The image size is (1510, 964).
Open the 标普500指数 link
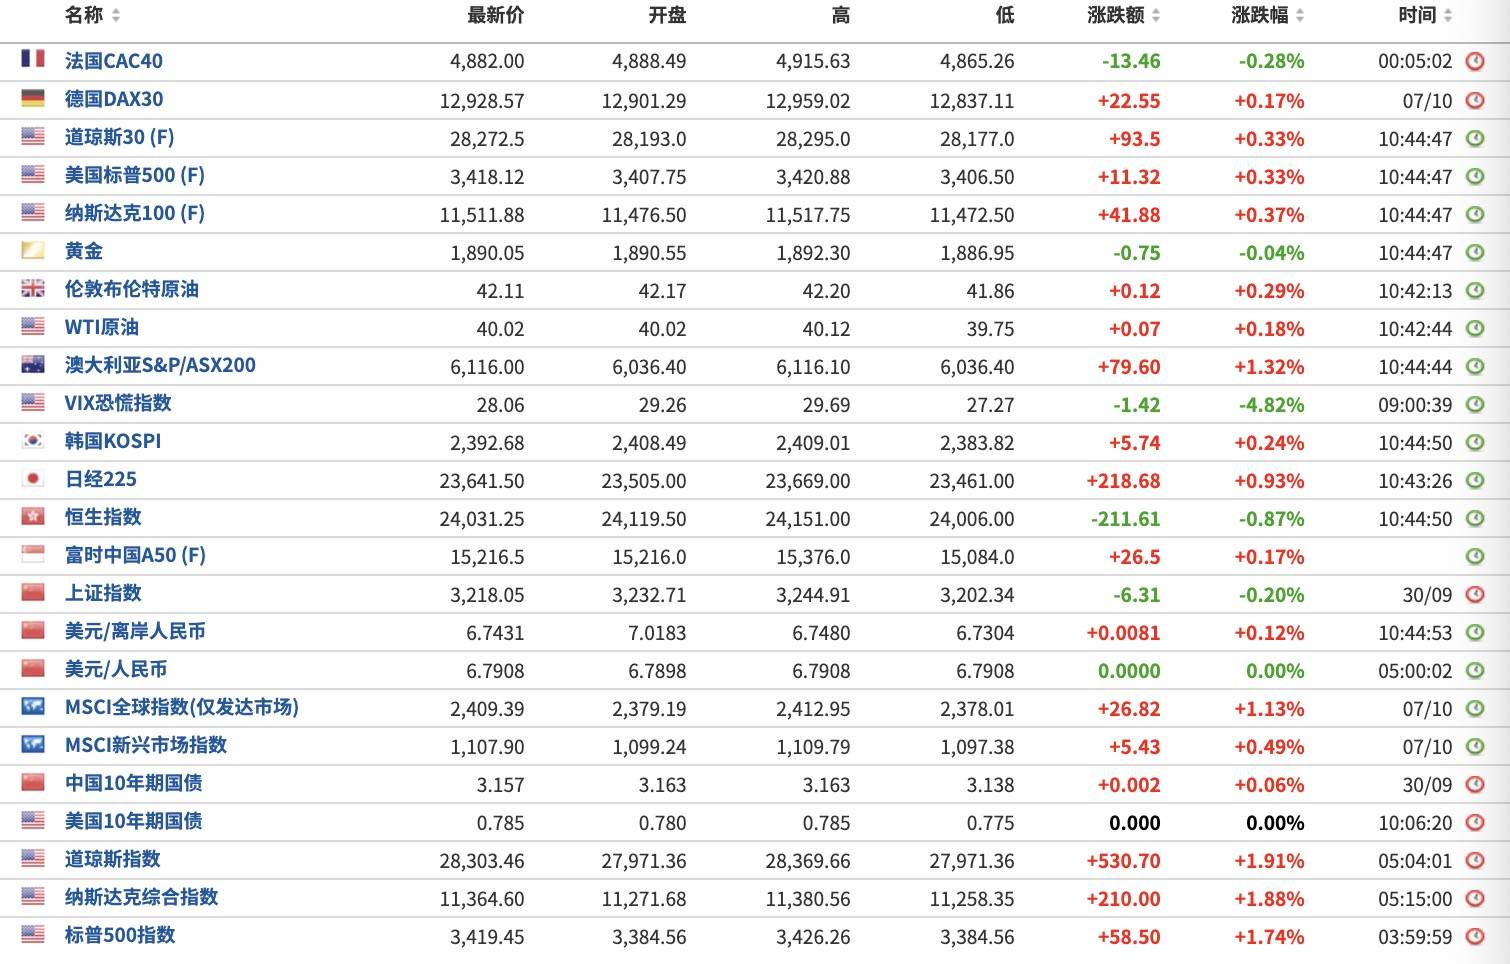(x=120, y=935)
